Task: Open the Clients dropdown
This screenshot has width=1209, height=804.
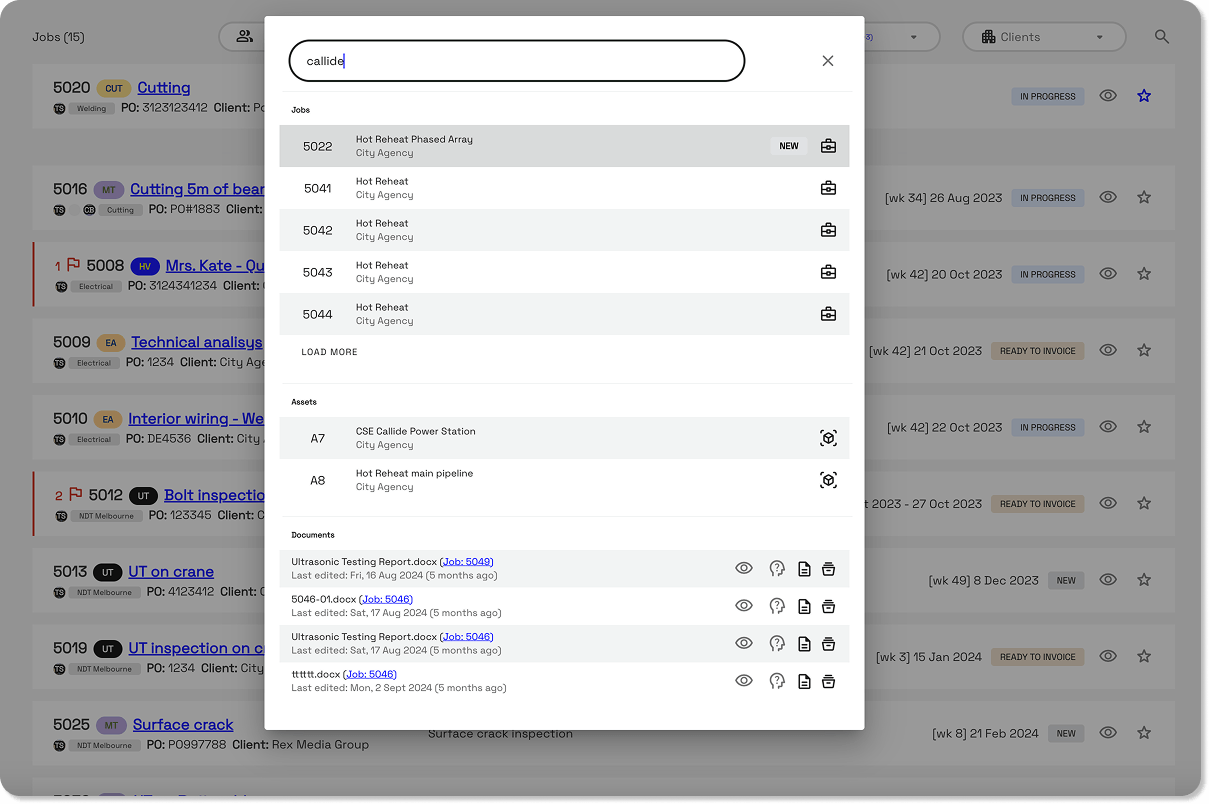Action: (1044, 36)
